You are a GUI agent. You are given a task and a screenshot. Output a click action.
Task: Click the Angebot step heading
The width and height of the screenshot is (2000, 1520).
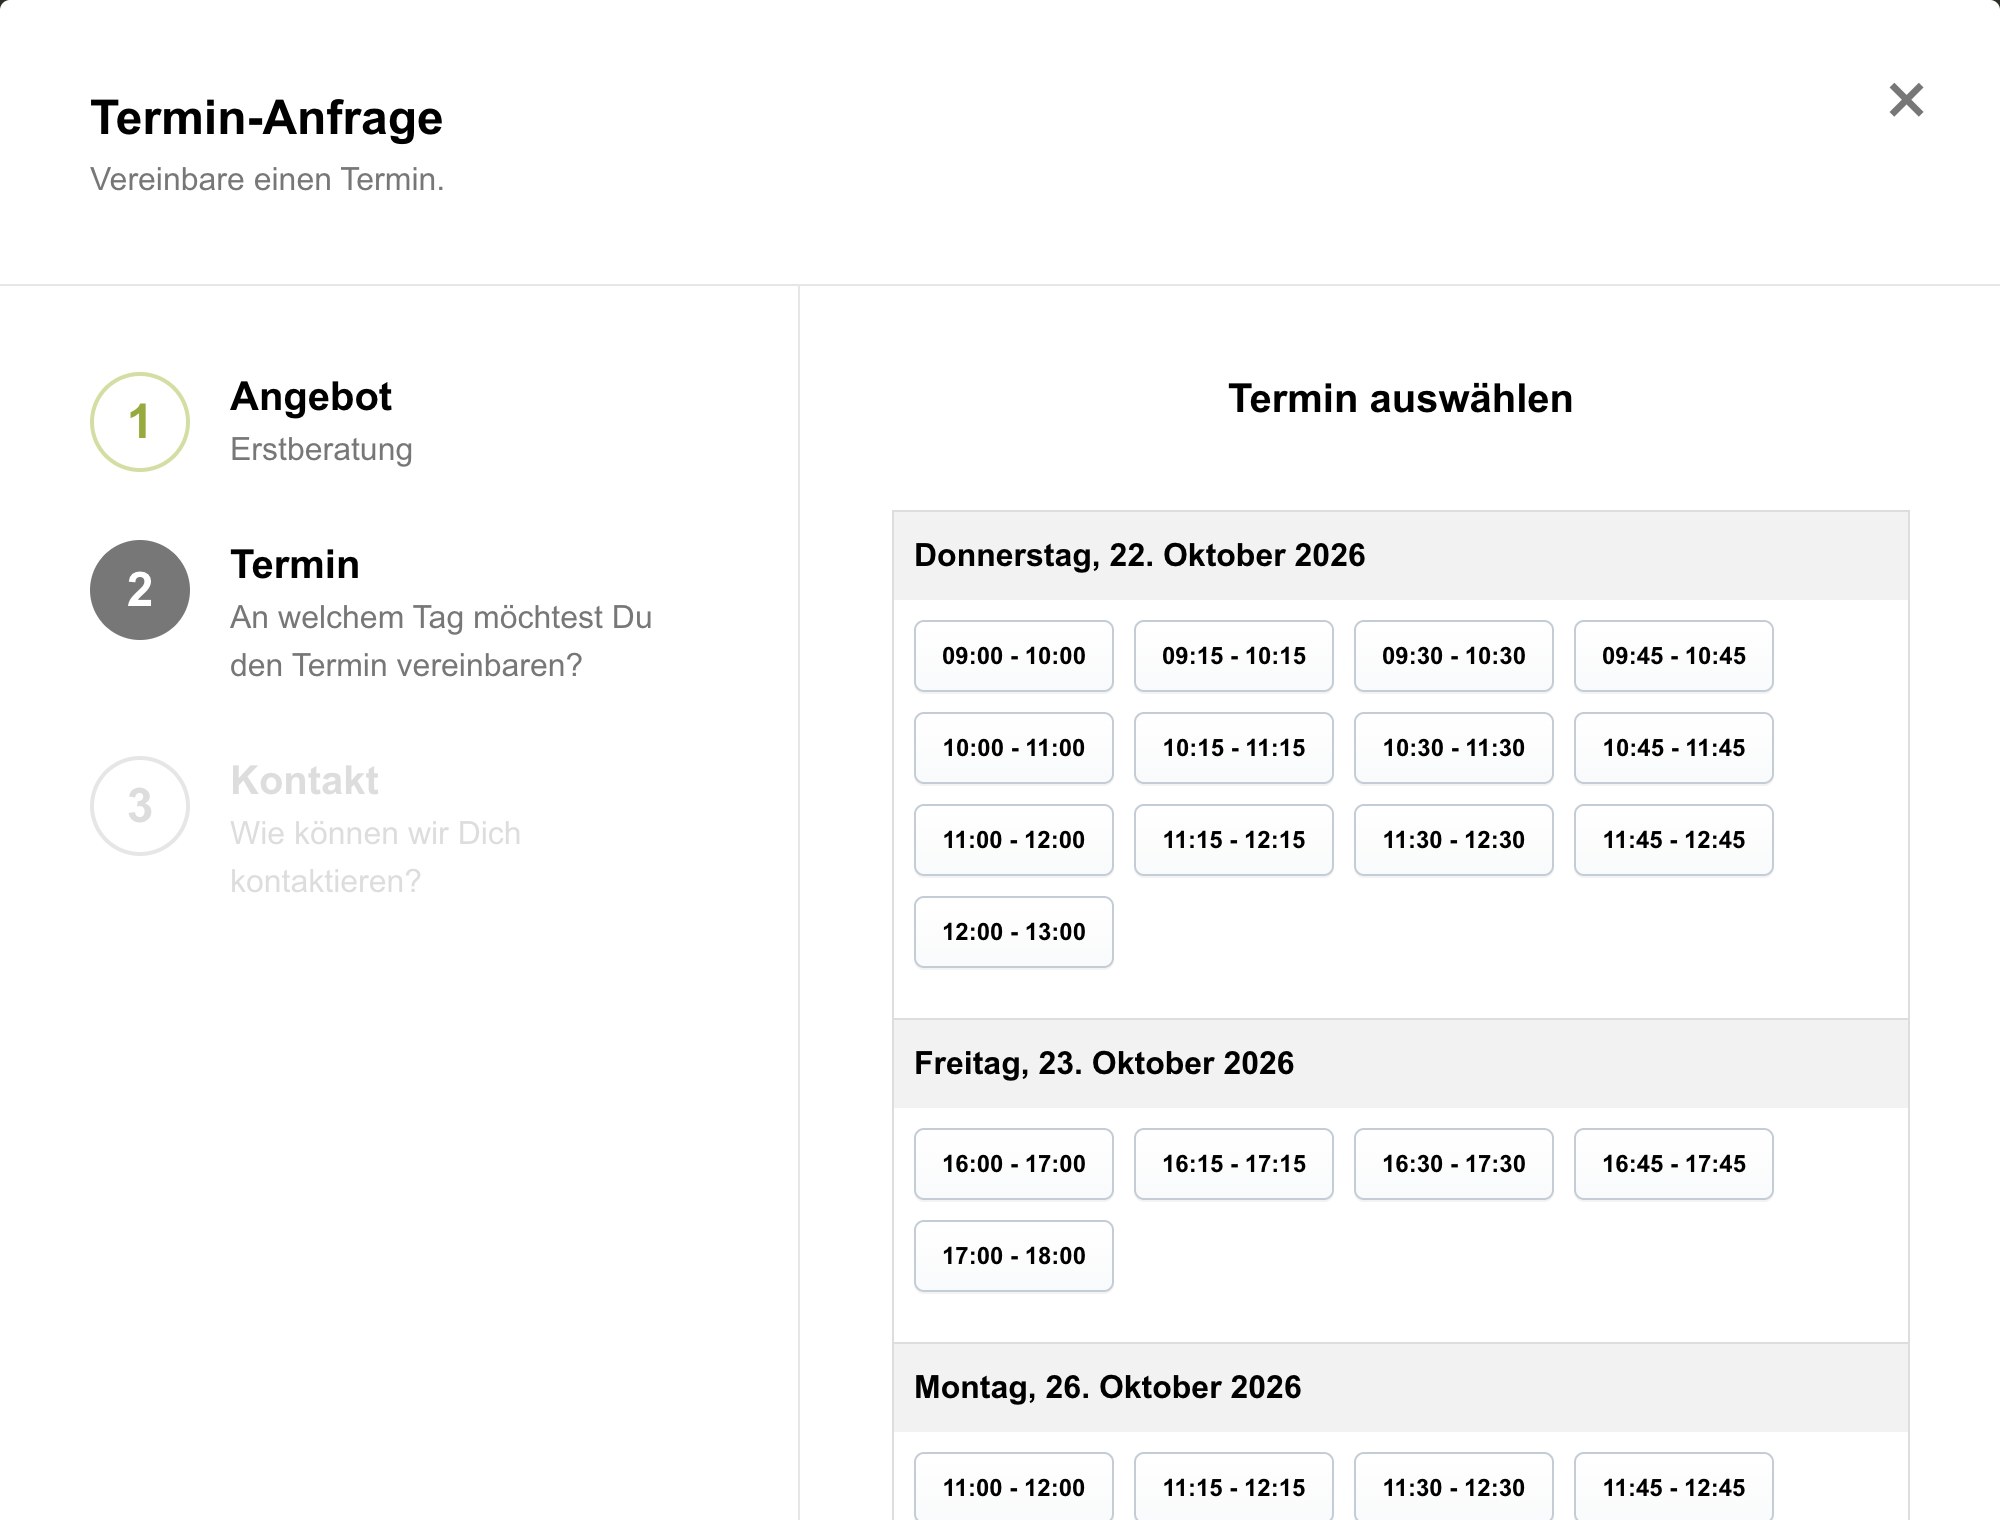click(x=311, y=397)
